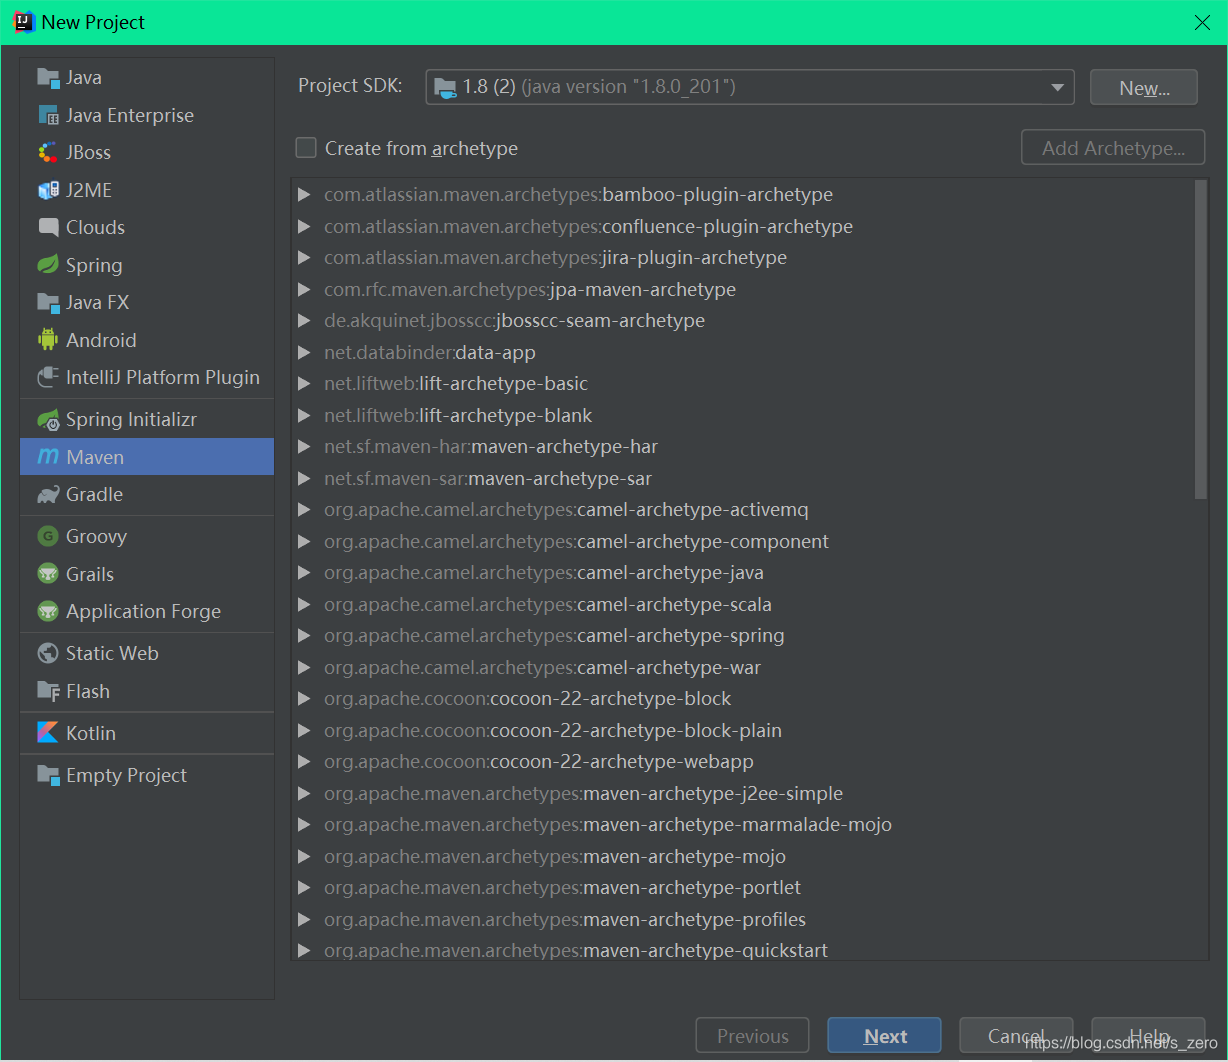Expand maven-archetype-mojo node
Image resolution: width=1228 pixels, height=1062 pixels.
point(304,856)
